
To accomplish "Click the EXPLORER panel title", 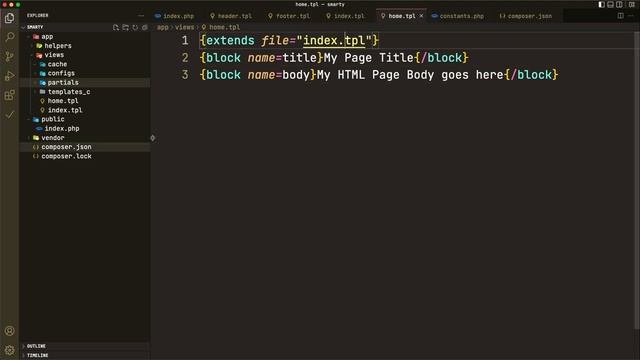I will [x=38, y=16].
